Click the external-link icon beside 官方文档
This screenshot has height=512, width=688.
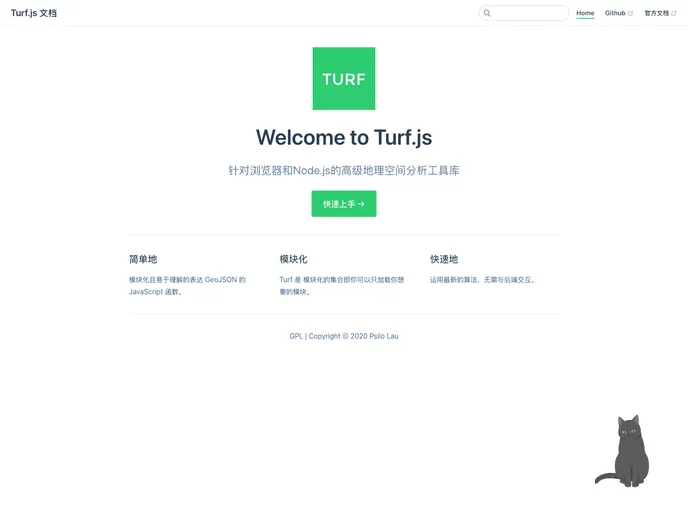tap(674, 13)
